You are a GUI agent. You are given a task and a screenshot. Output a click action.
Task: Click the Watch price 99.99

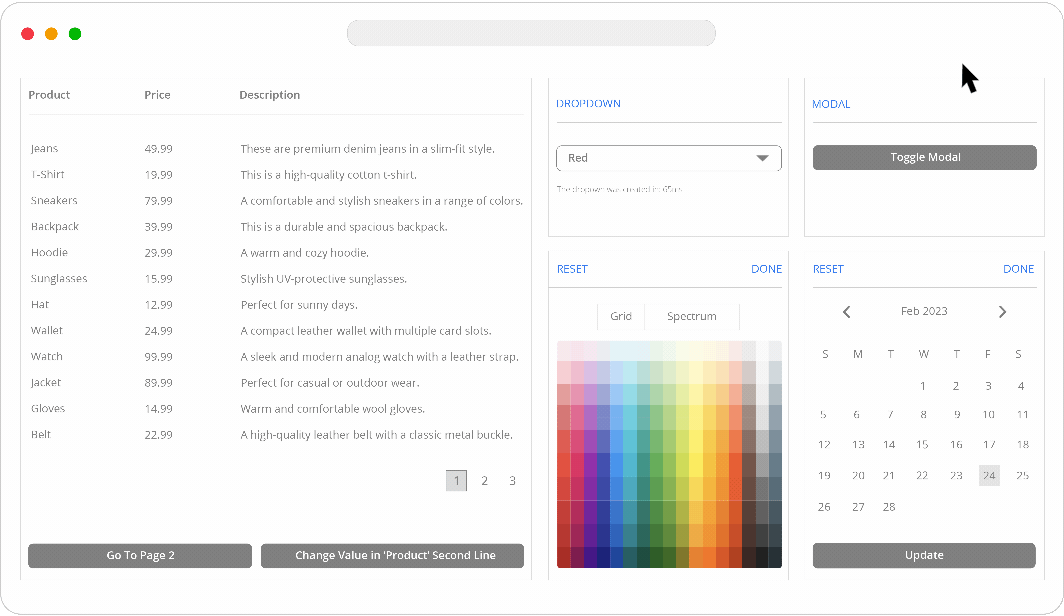click(x=159, y=357)
